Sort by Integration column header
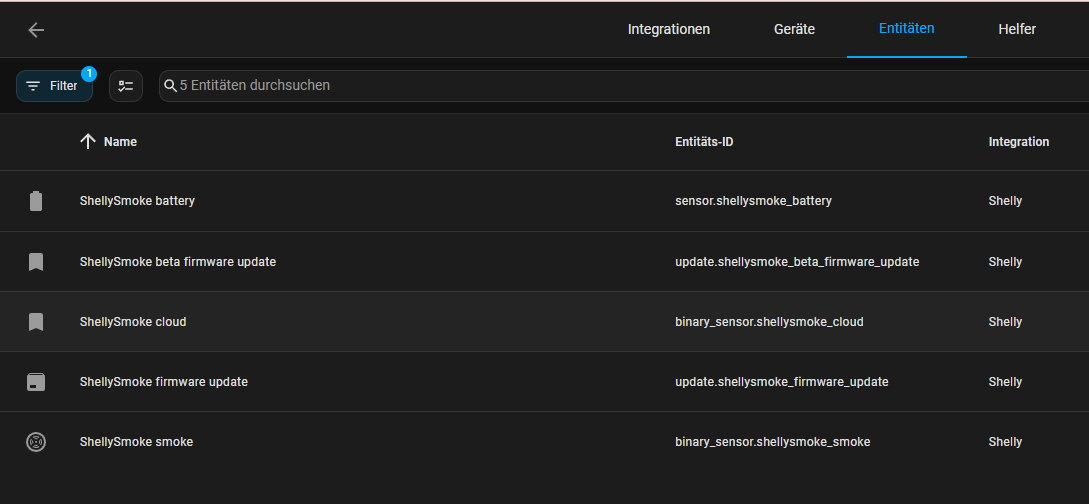 tap(1018, 142)
